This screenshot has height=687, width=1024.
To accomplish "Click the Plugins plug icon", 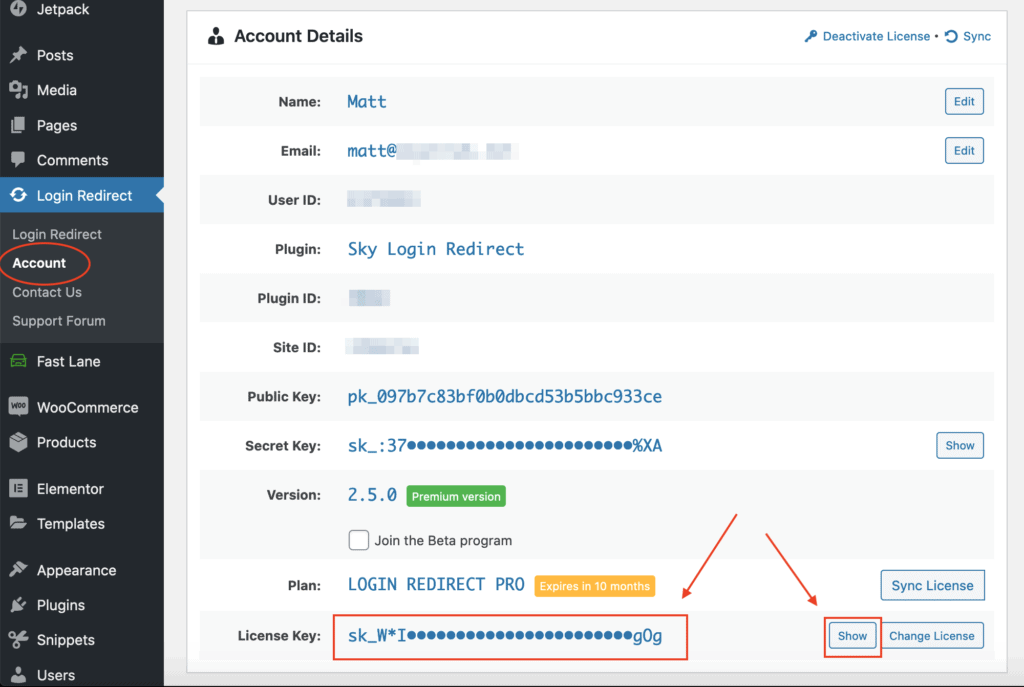I will (x=18, y=605).
